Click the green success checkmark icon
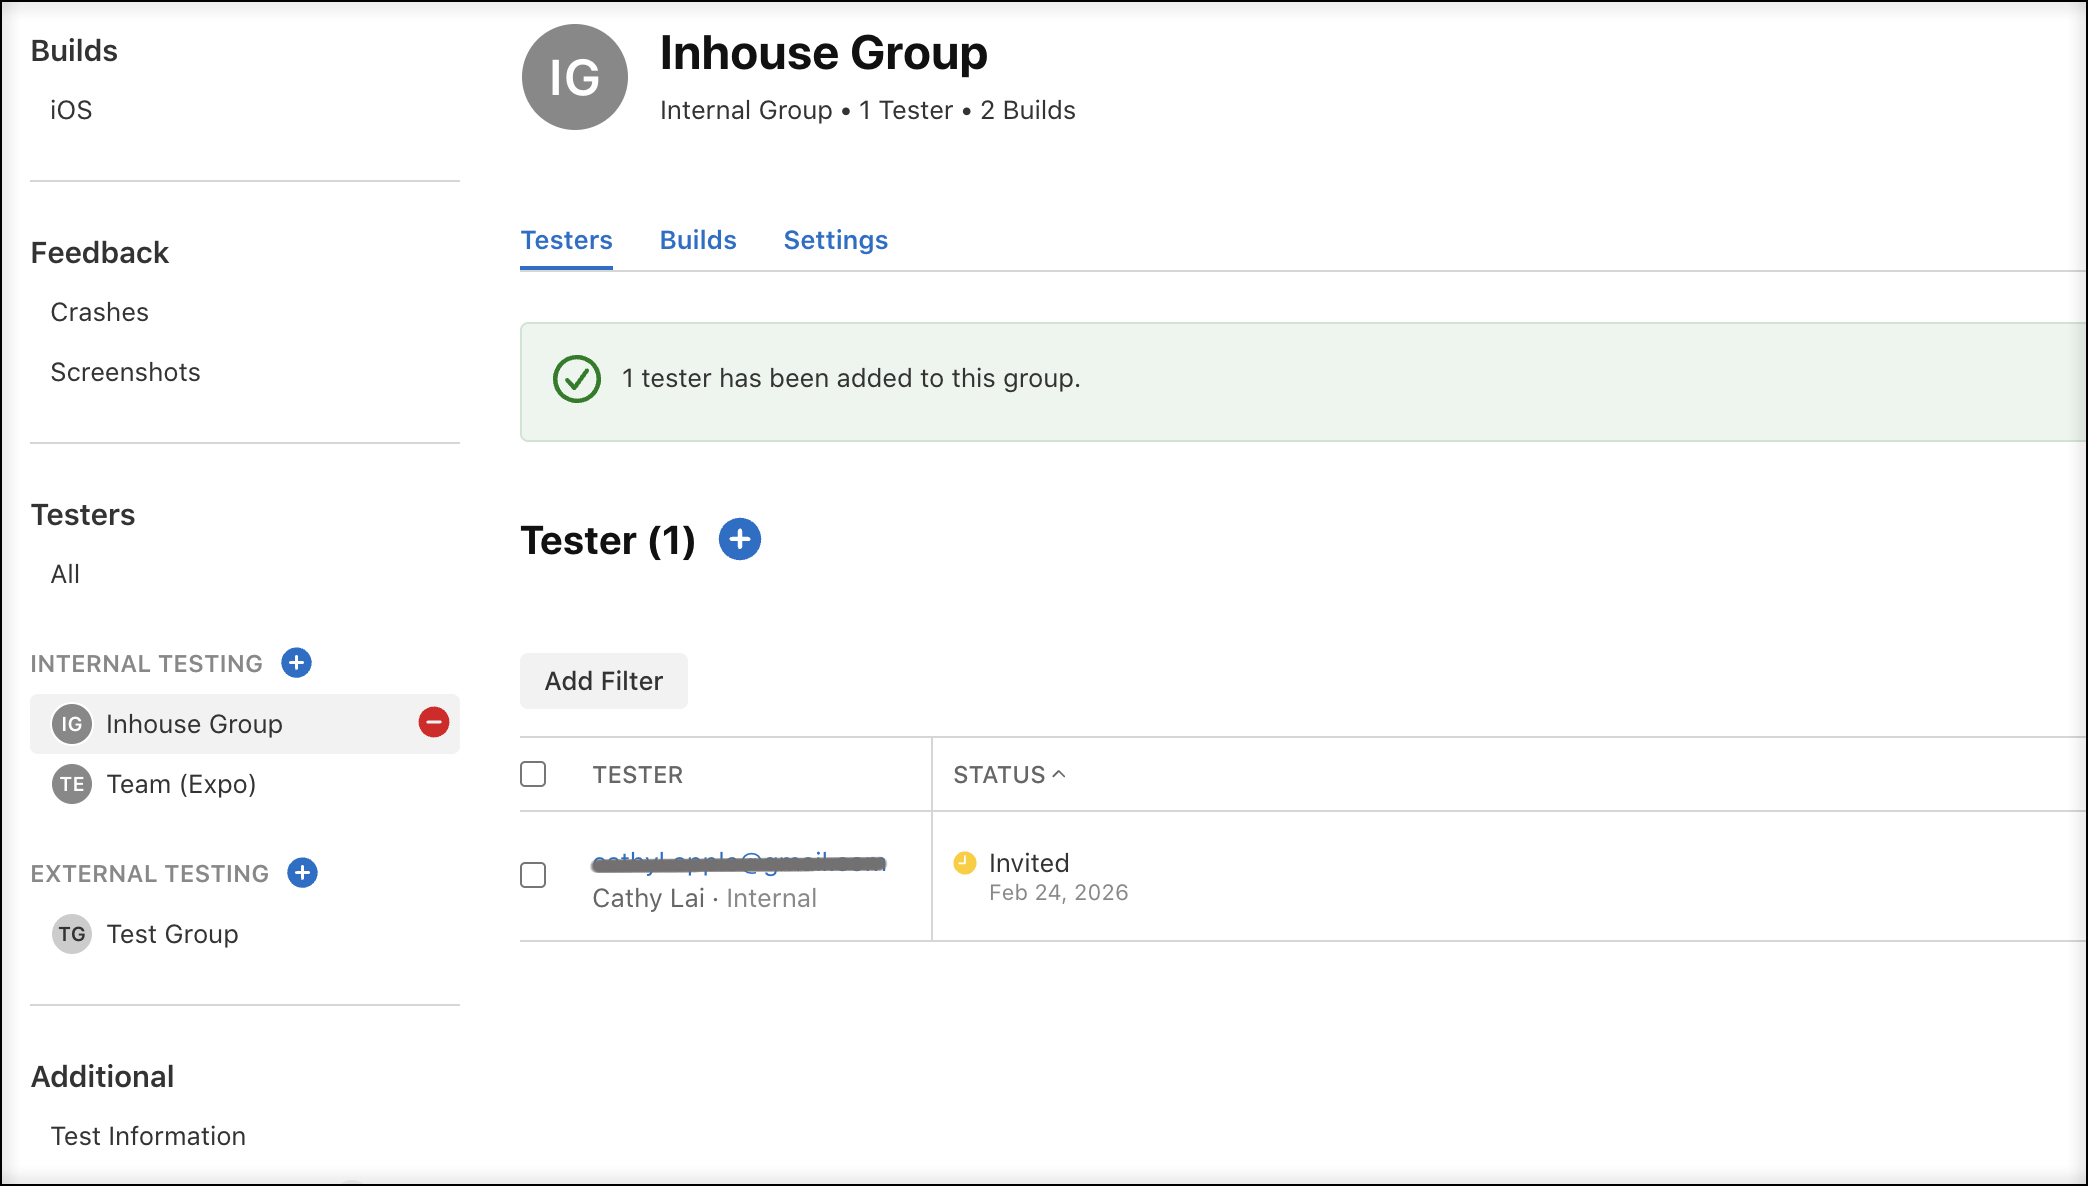 pos(576,379)
